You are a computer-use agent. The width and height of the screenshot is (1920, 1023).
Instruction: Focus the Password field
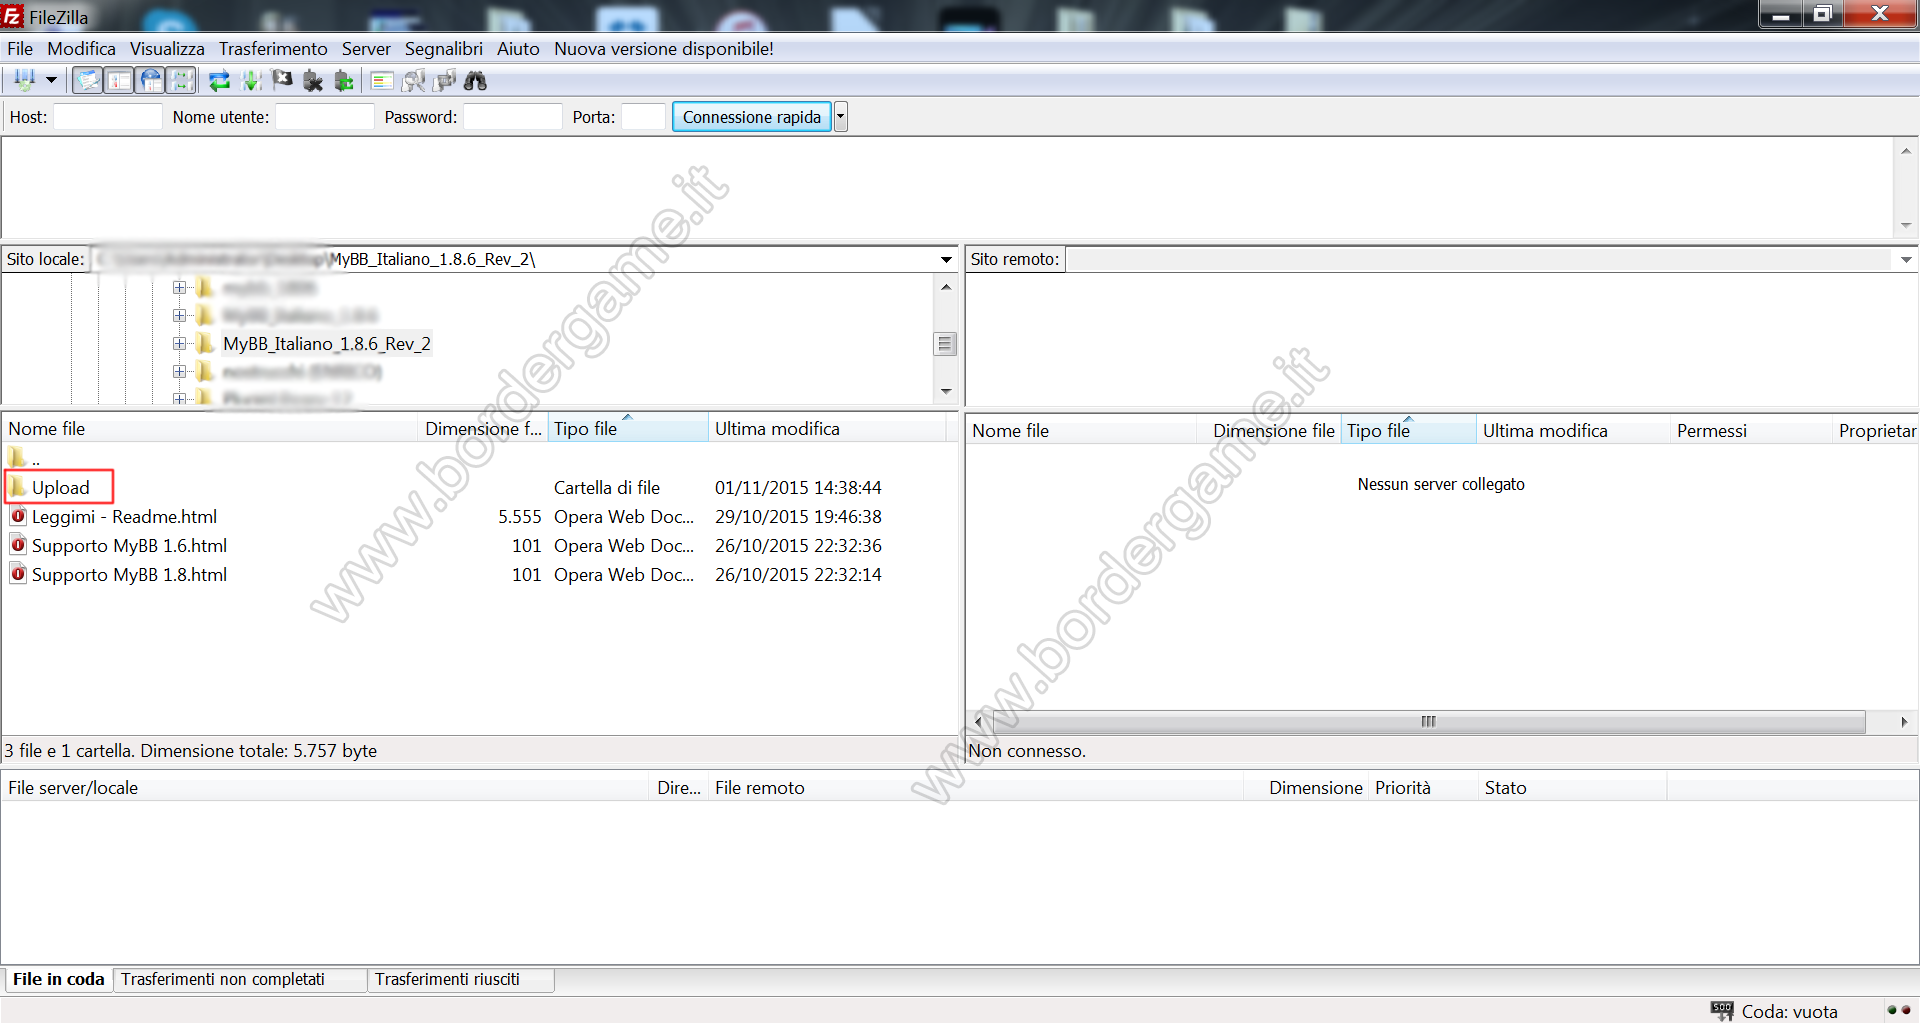tap(513, 117)
